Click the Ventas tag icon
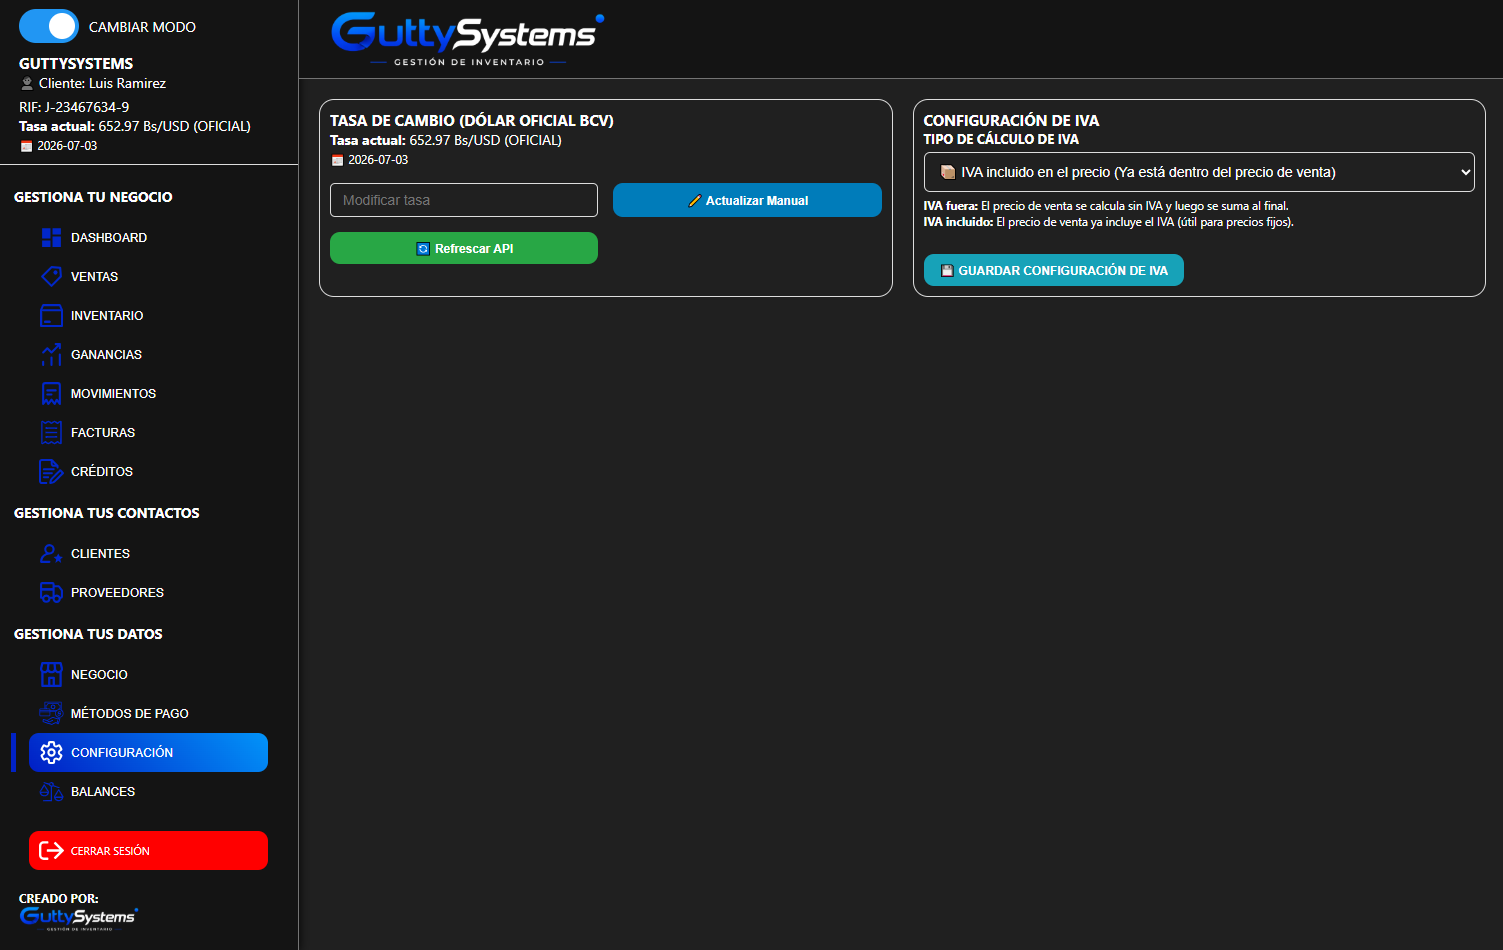Viewport: 1503px width, 950px height. click(51, 276)
